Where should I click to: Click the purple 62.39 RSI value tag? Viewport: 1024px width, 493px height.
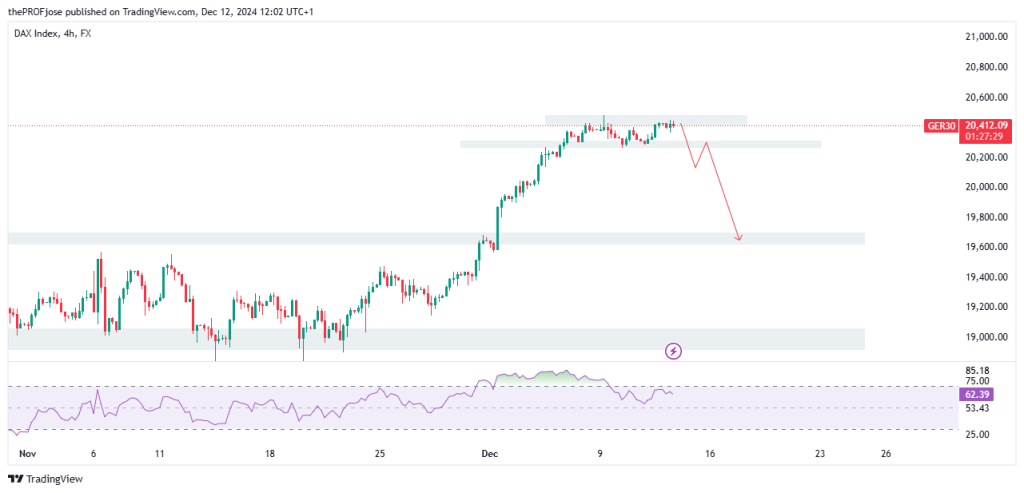tap(974, 394)
